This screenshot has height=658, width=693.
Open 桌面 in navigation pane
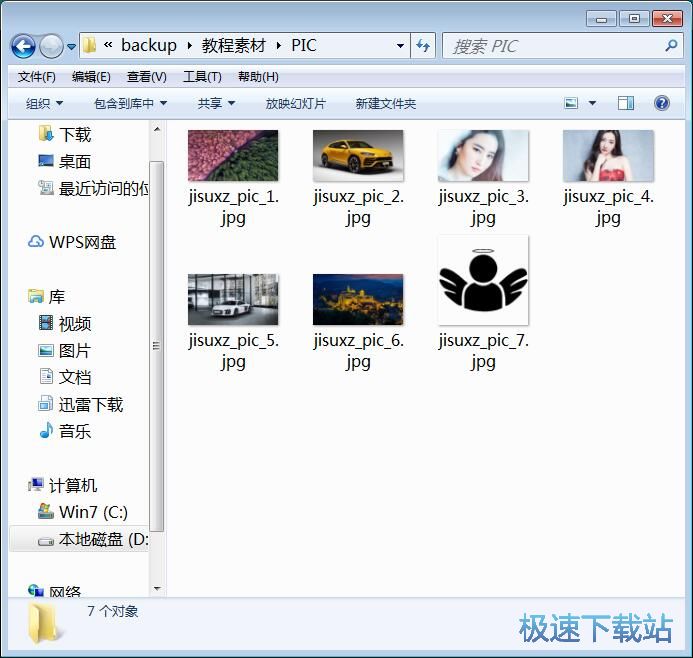click(64, 162)
